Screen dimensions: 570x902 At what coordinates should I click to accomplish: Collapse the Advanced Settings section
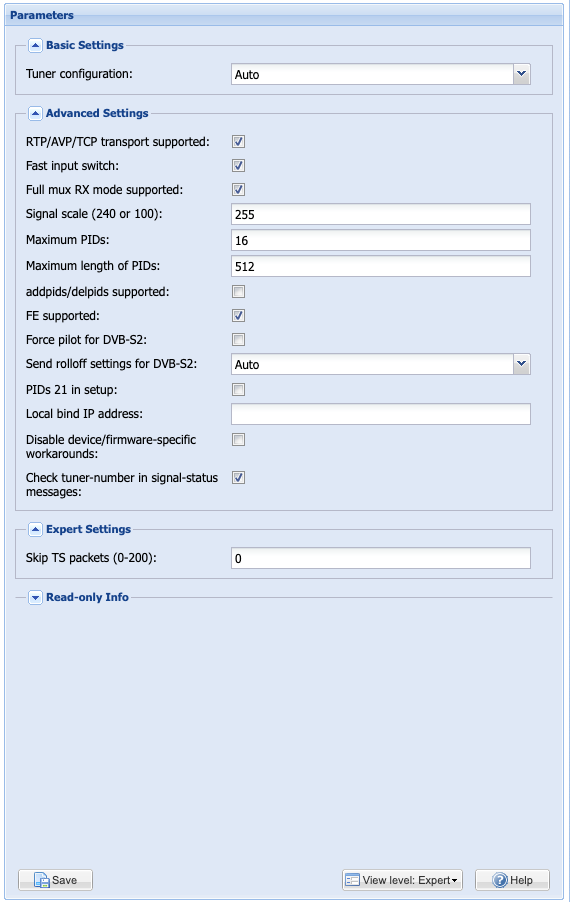point(35,113)
